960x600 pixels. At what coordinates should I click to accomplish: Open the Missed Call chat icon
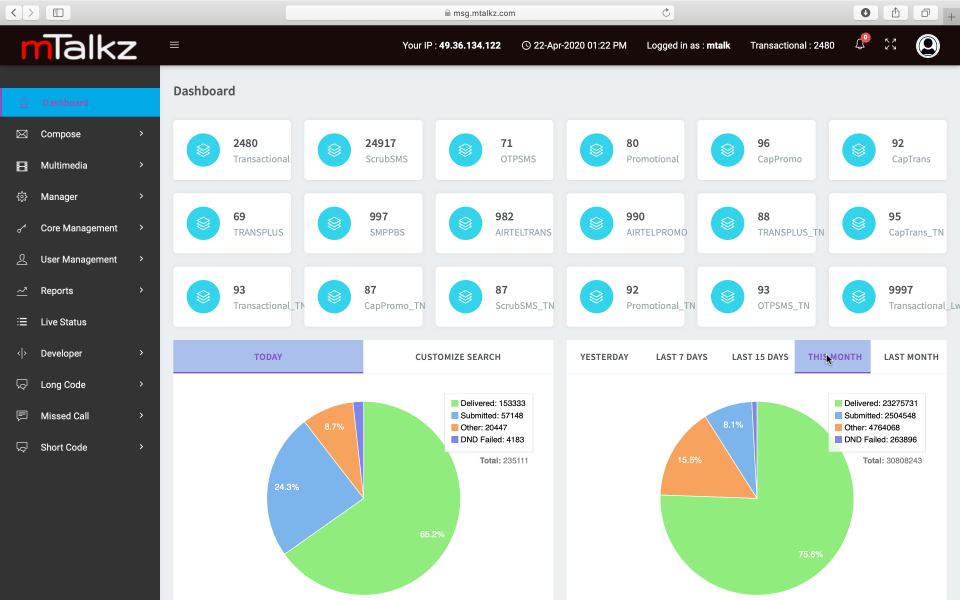click(22, 415)
